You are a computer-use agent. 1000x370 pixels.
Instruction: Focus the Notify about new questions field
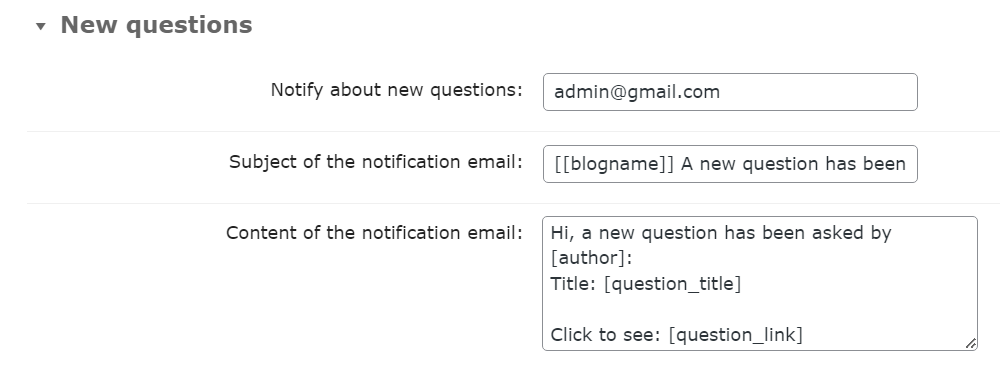pos(730,92)
